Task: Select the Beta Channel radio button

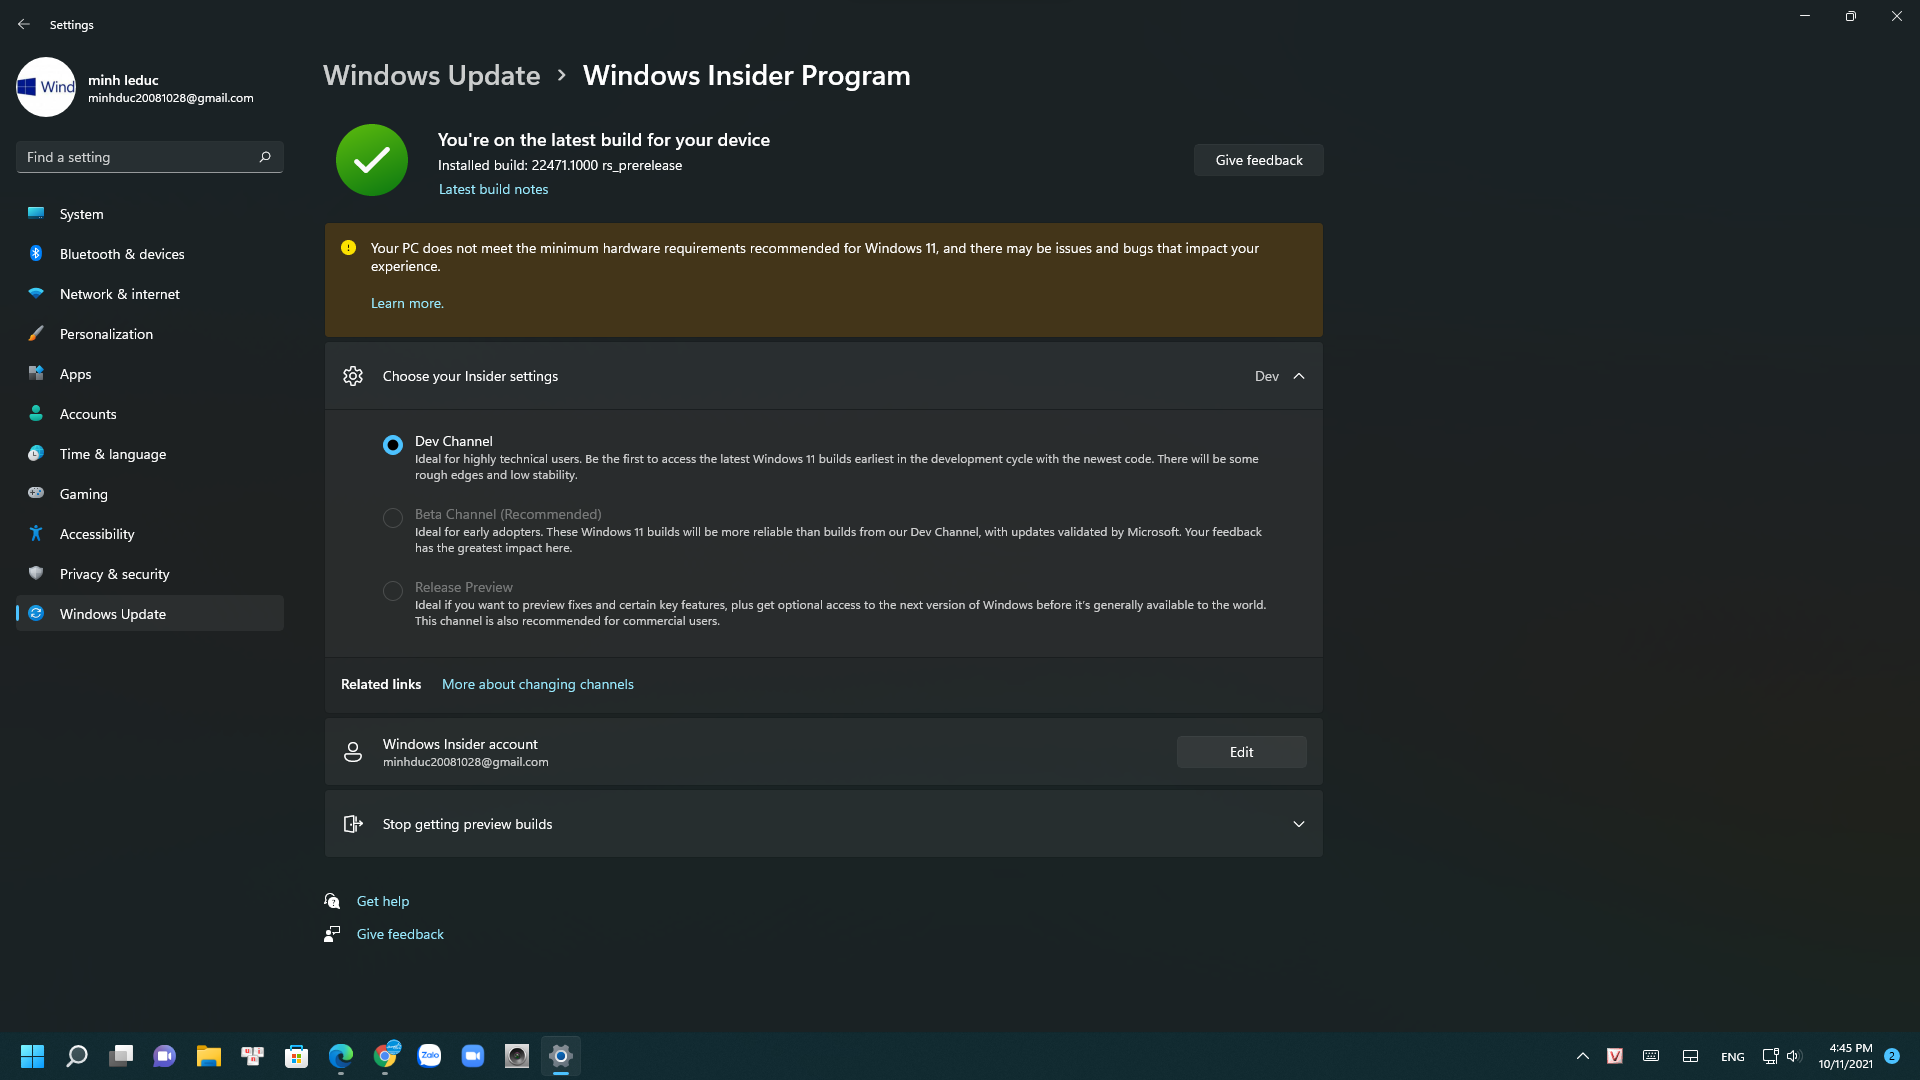Action: pos(393,518)
